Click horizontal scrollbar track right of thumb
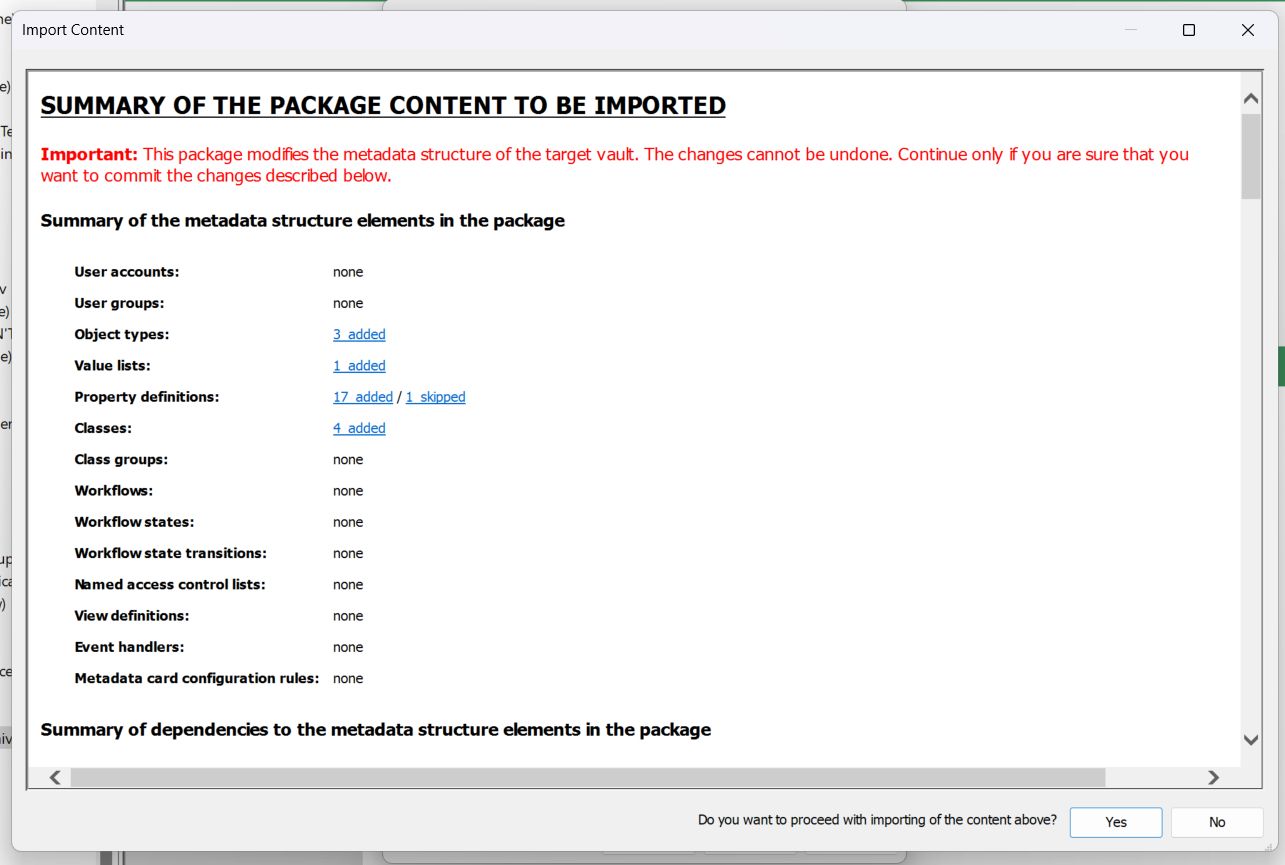1285x865 pixels. (x=1152, y=777)
